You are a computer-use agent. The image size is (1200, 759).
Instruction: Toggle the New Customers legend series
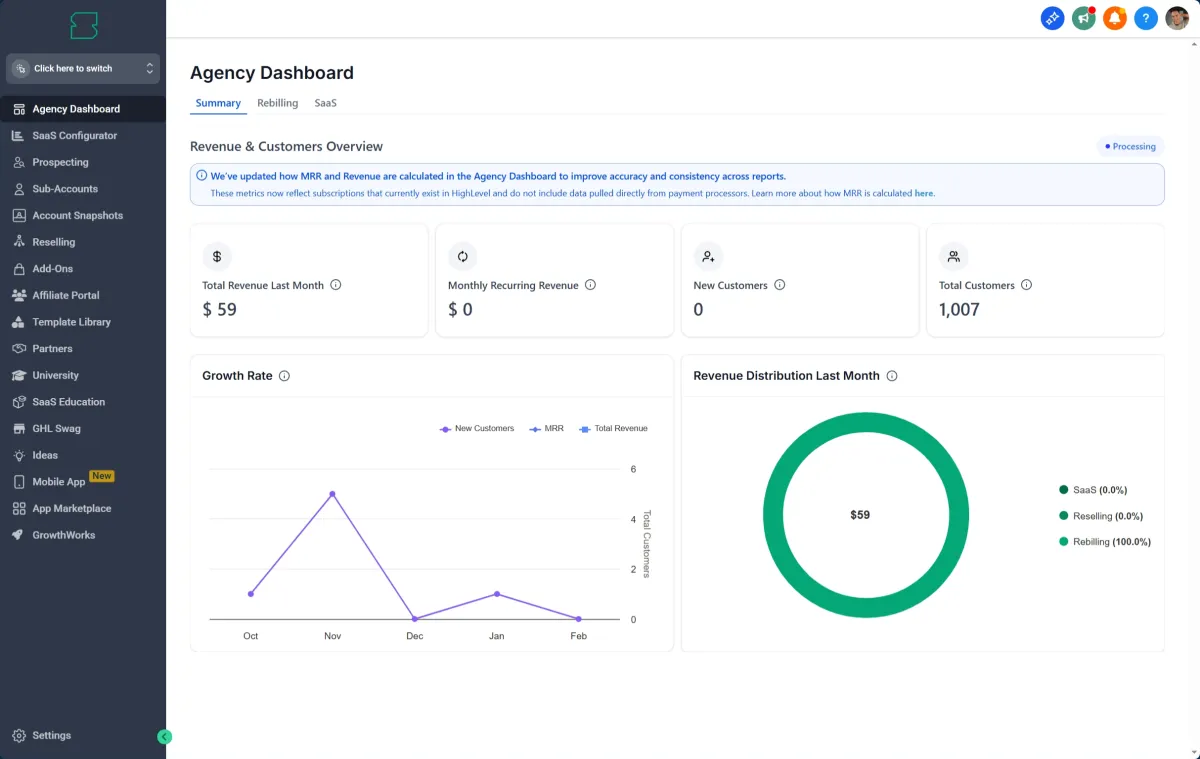click(477, 428)
